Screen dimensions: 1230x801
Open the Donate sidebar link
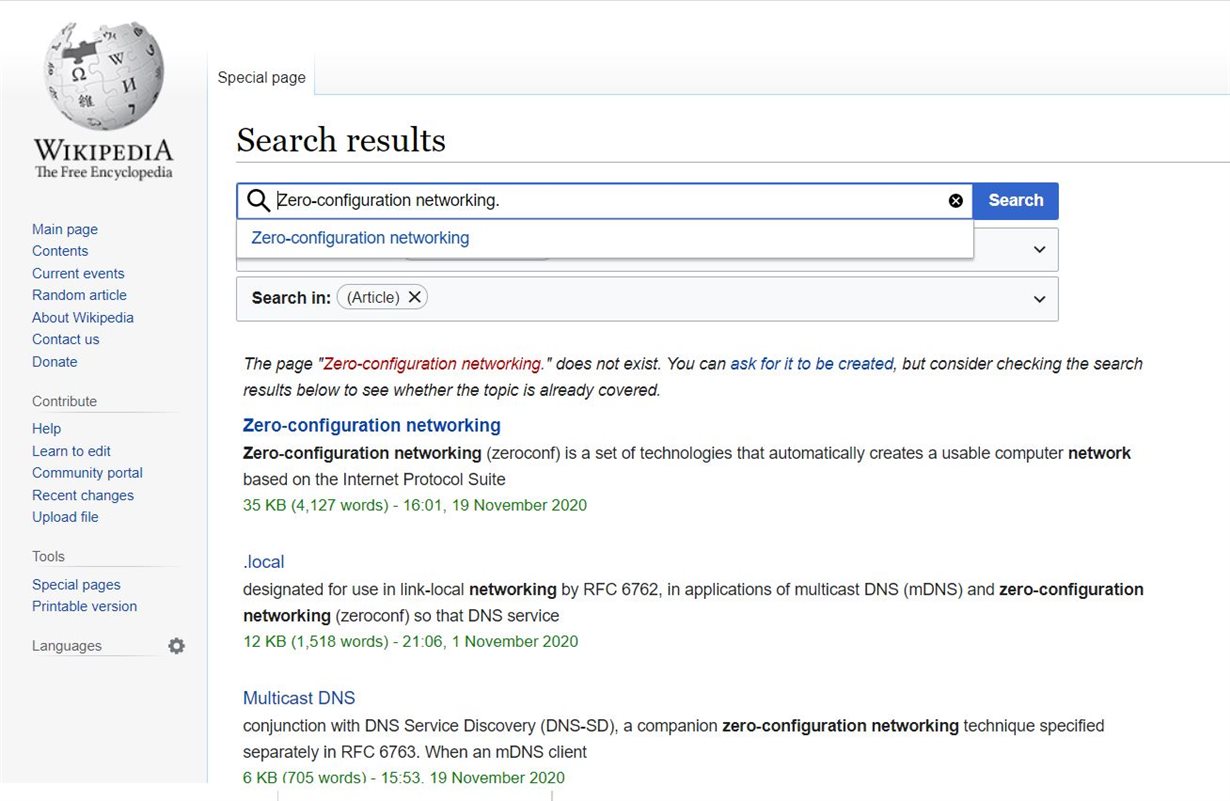[54, 361]
